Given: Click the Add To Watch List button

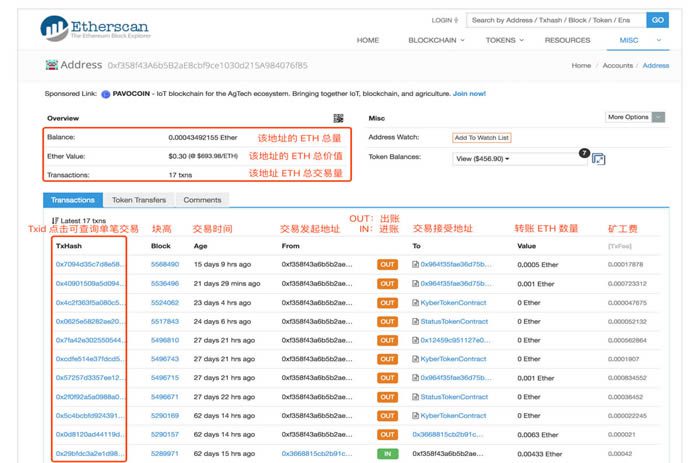Looking at the screenshot, I should click(x=481, y=137).
